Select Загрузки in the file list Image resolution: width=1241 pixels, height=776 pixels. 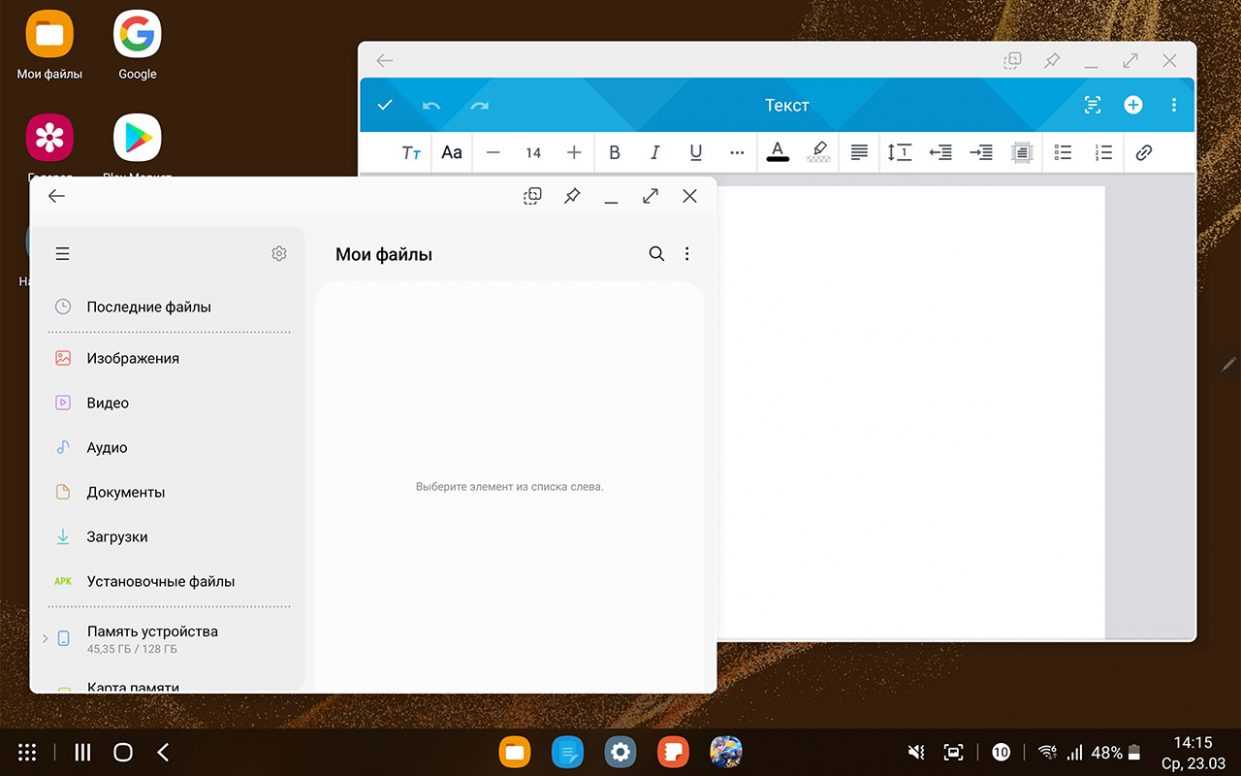click(x=117, y=537)
